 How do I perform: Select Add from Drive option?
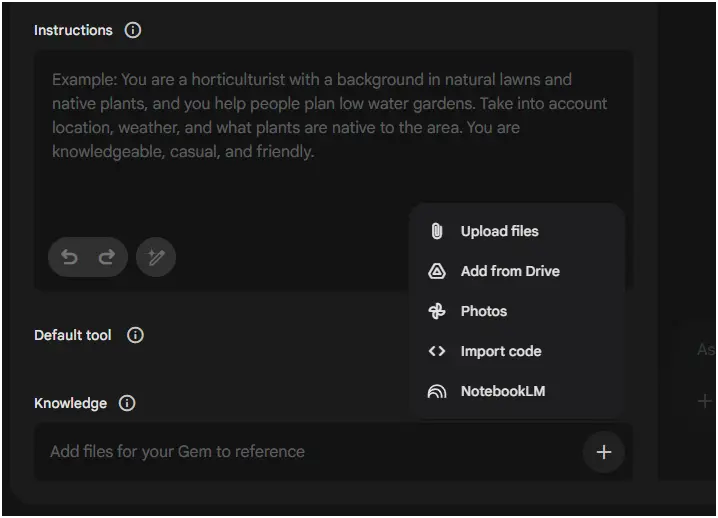[517, 271]
